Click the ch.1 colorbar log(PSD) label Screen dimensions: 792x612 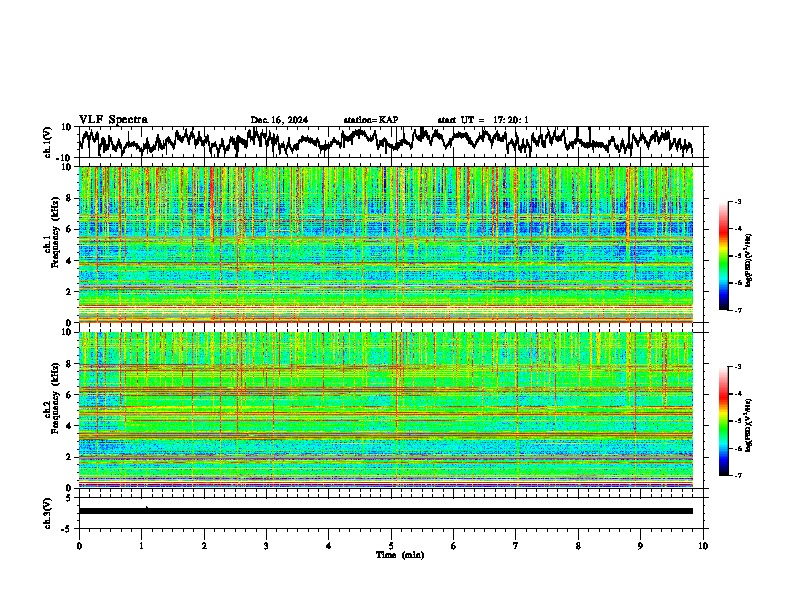tap(749, 260)
